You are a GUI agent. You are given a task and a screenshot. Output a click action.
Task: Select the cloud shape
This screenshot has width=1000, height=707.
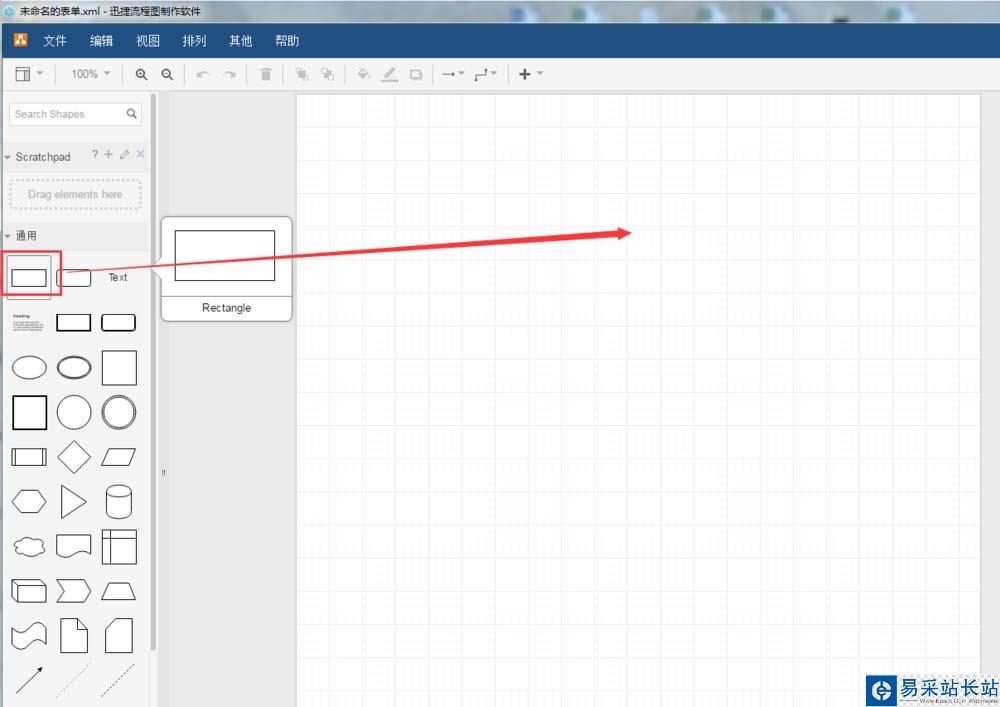click(29, 546)
